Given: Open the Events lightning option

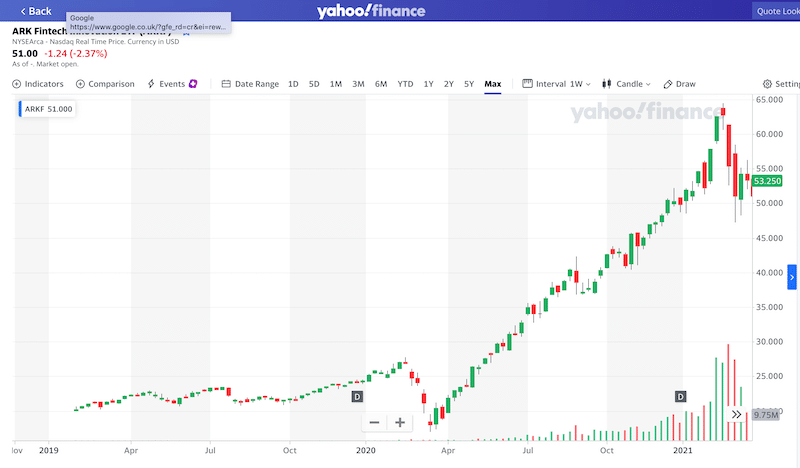Looking at the screenshot, I should coord(166,84).
